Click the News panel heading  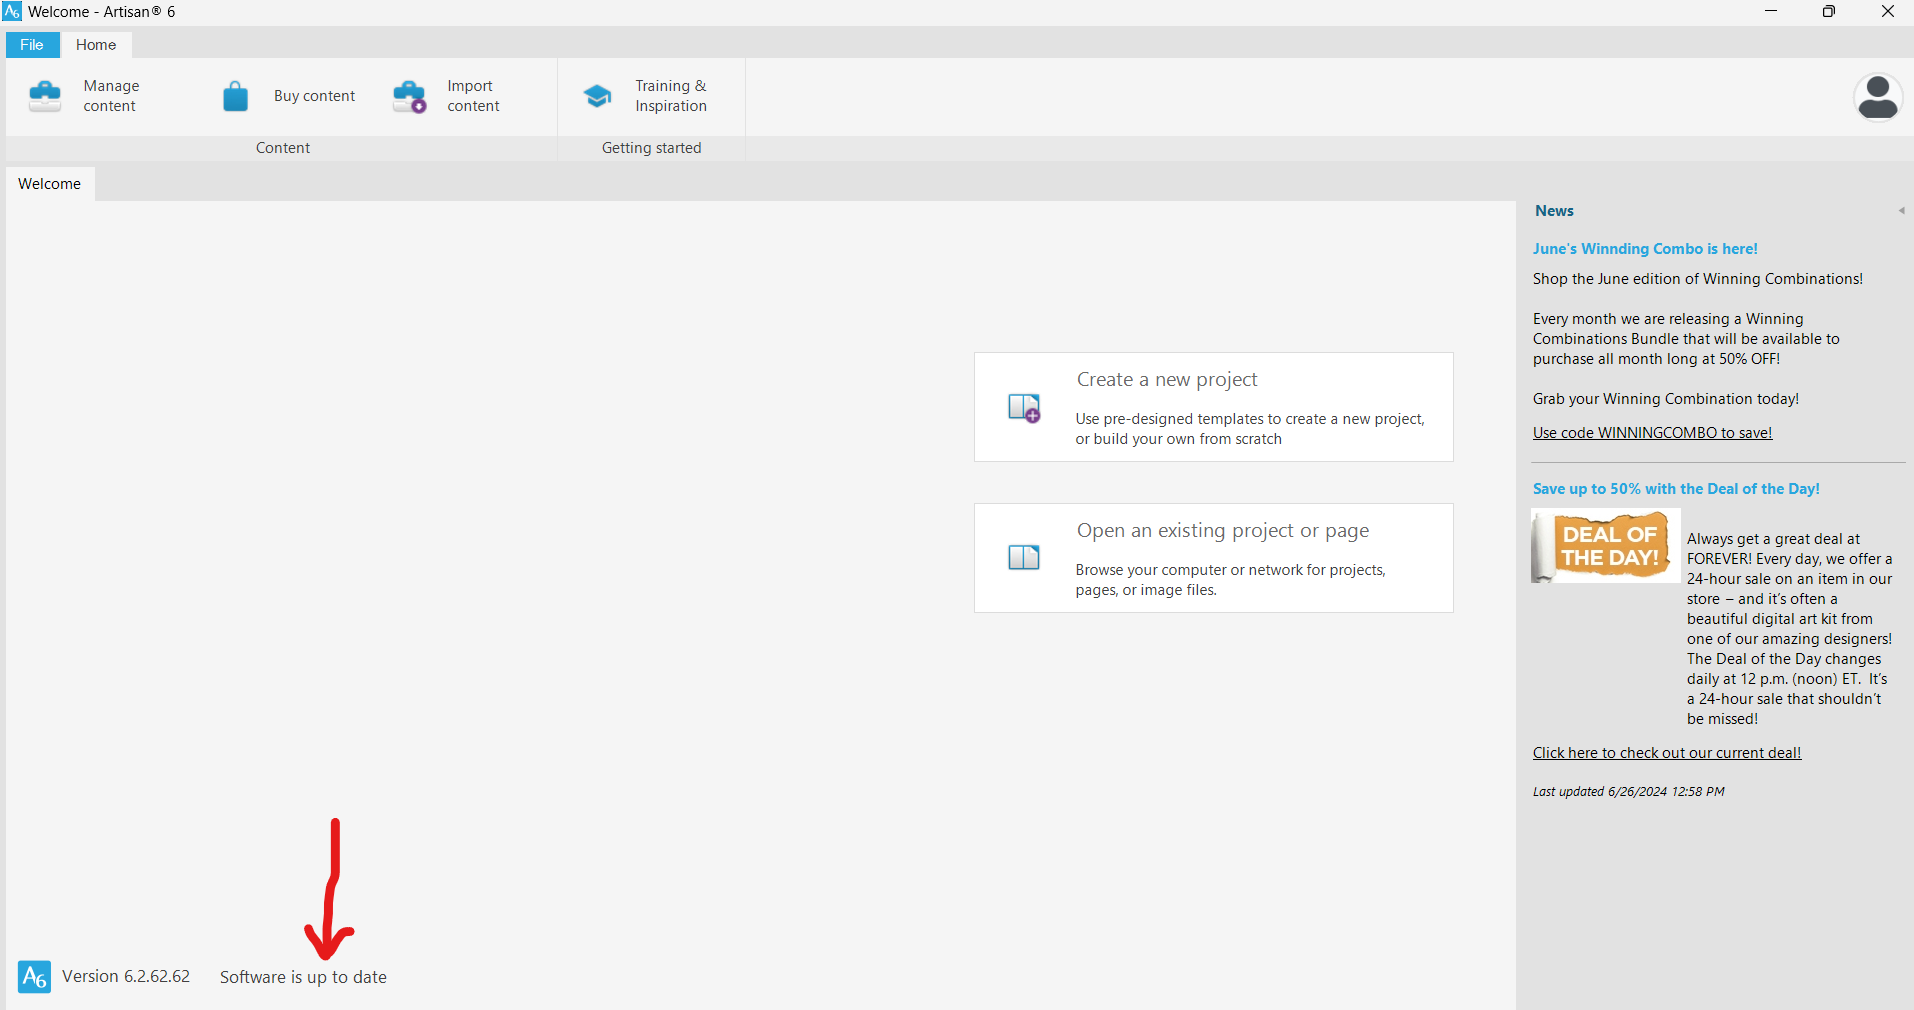point(1554,211)
